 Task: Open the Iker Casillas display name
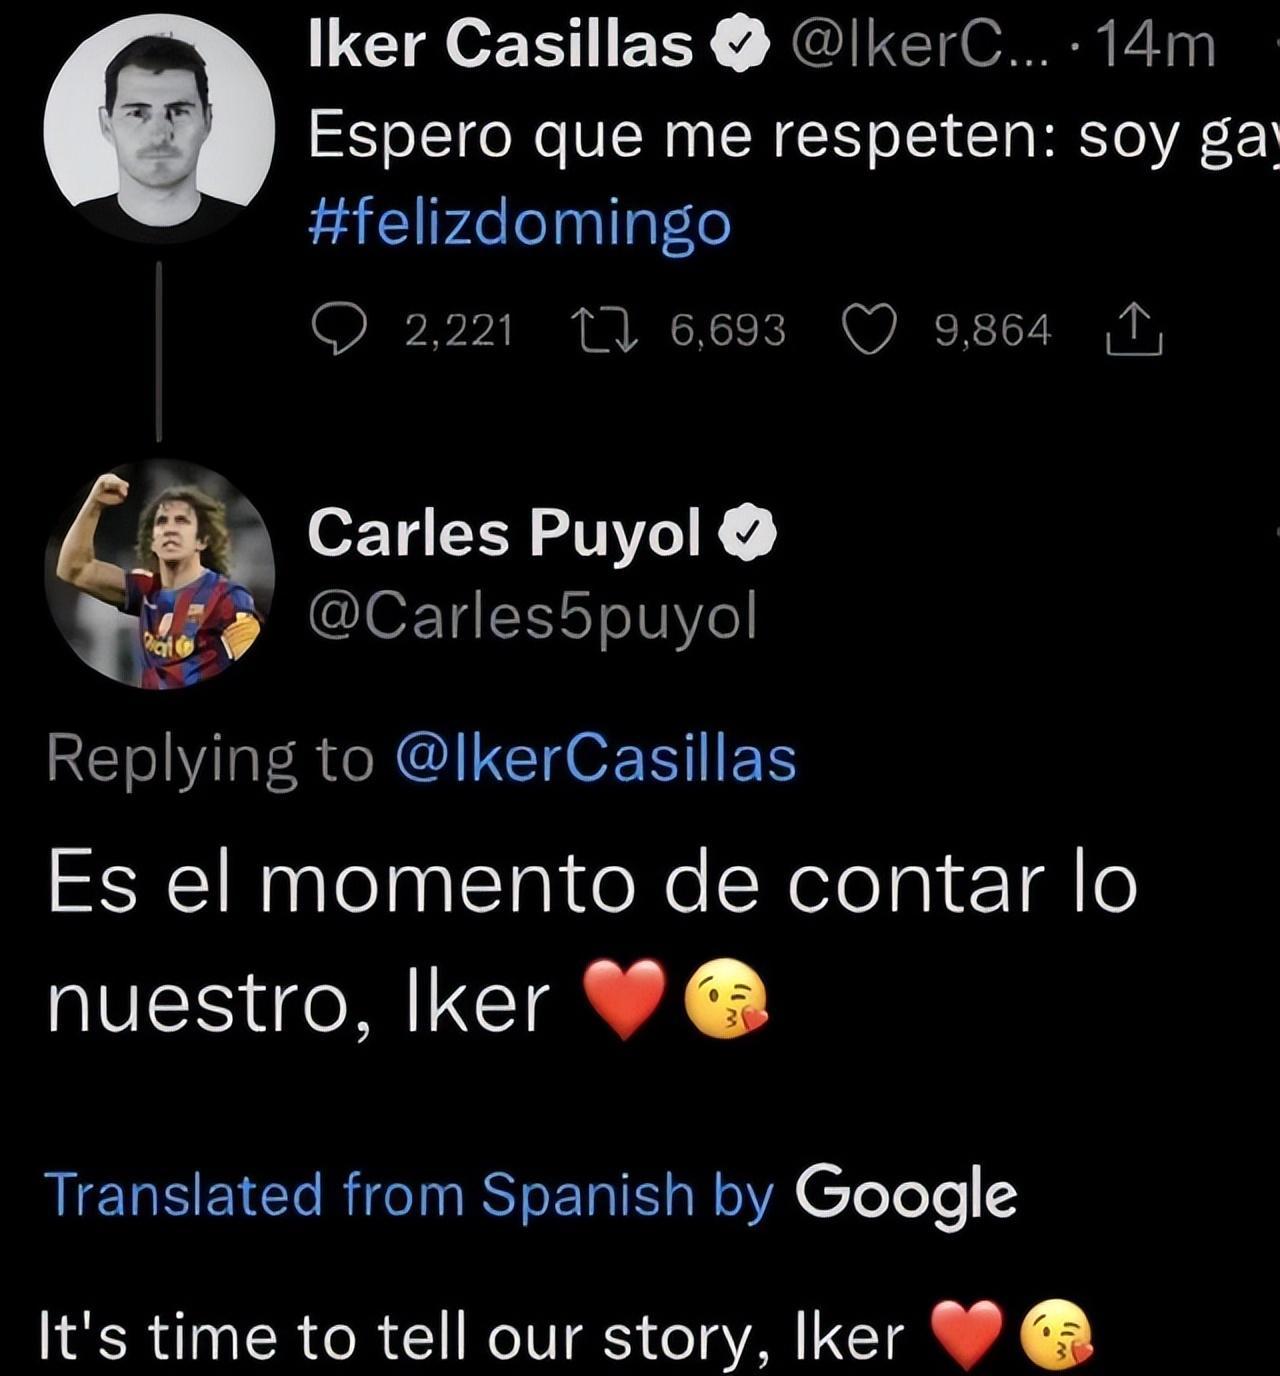click(500, 46)
